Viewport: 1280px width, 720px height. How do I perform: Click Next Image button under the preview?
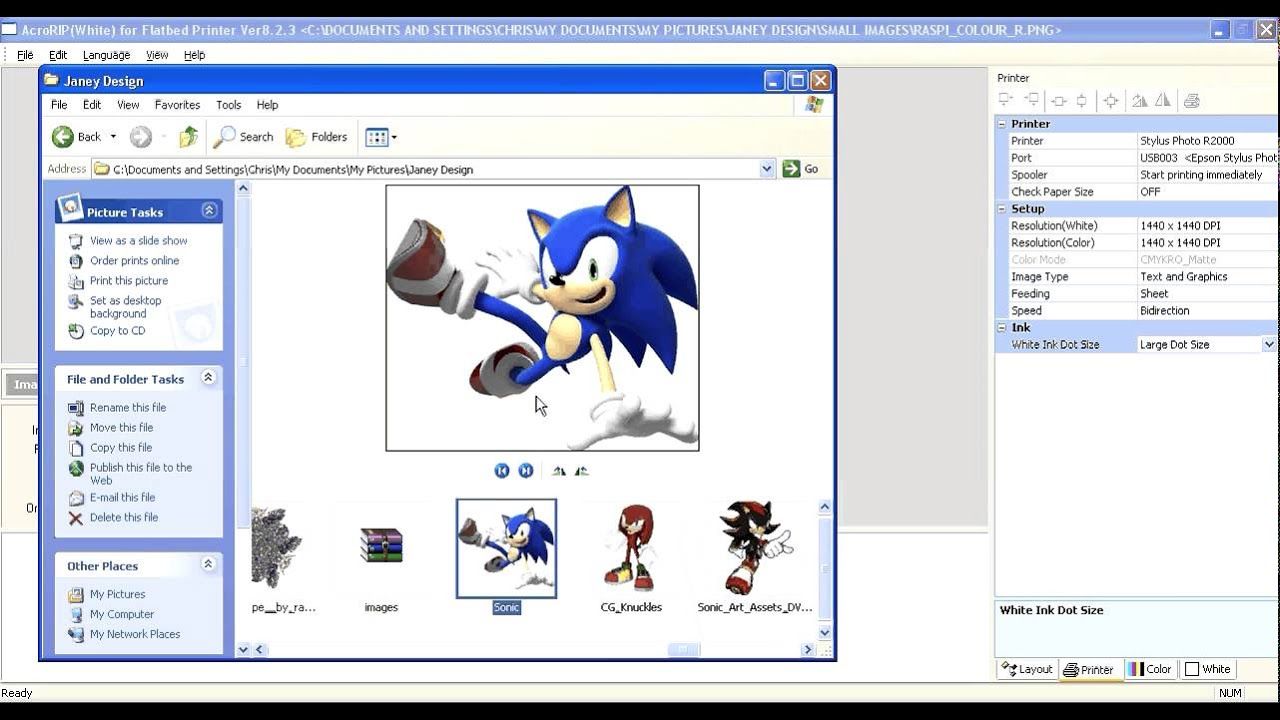tap(526, 471)
